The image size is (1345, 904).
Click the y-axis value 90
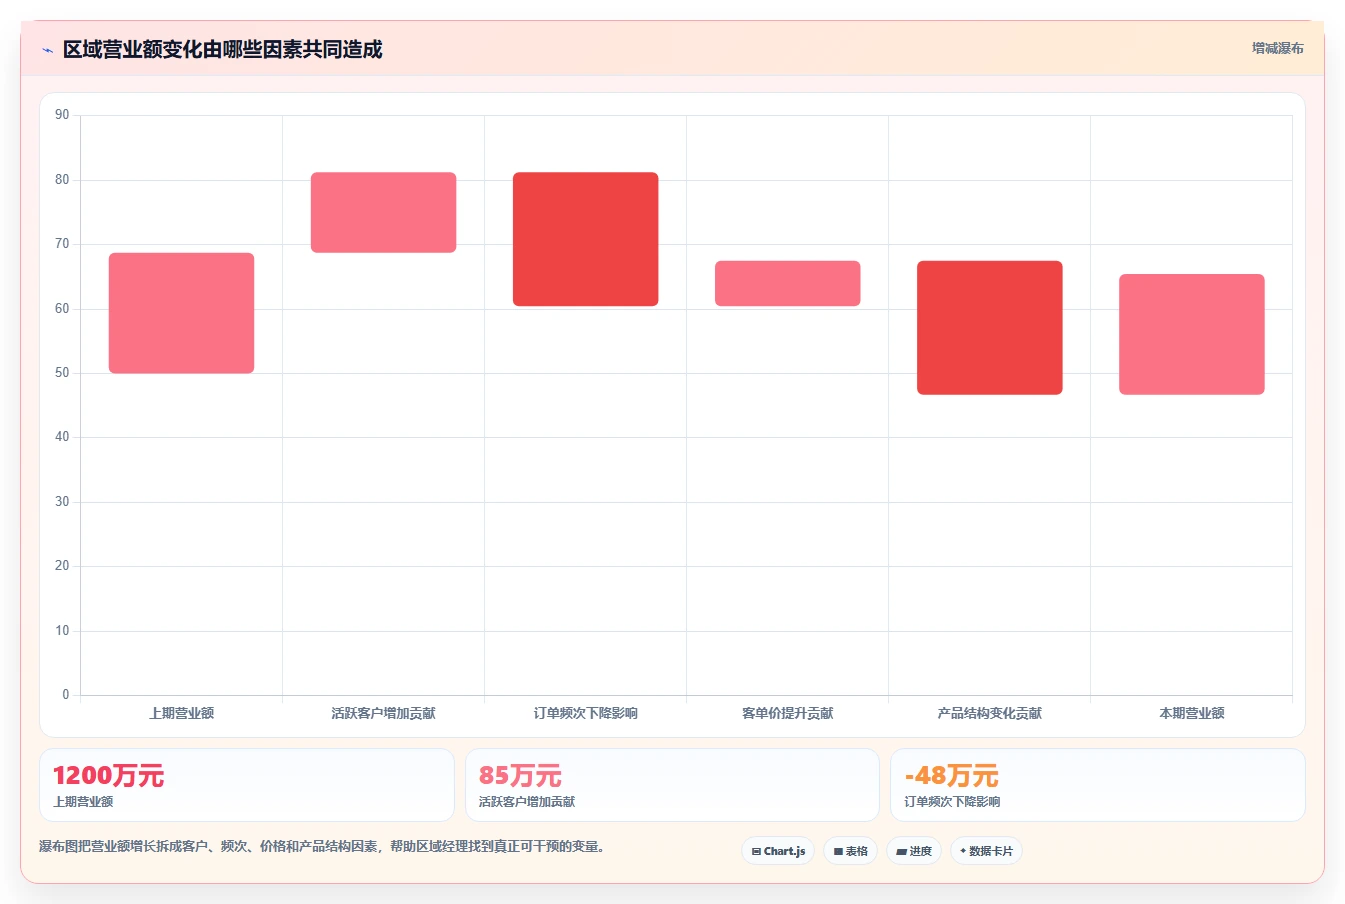pyautogui.click(x=62, y=115)
